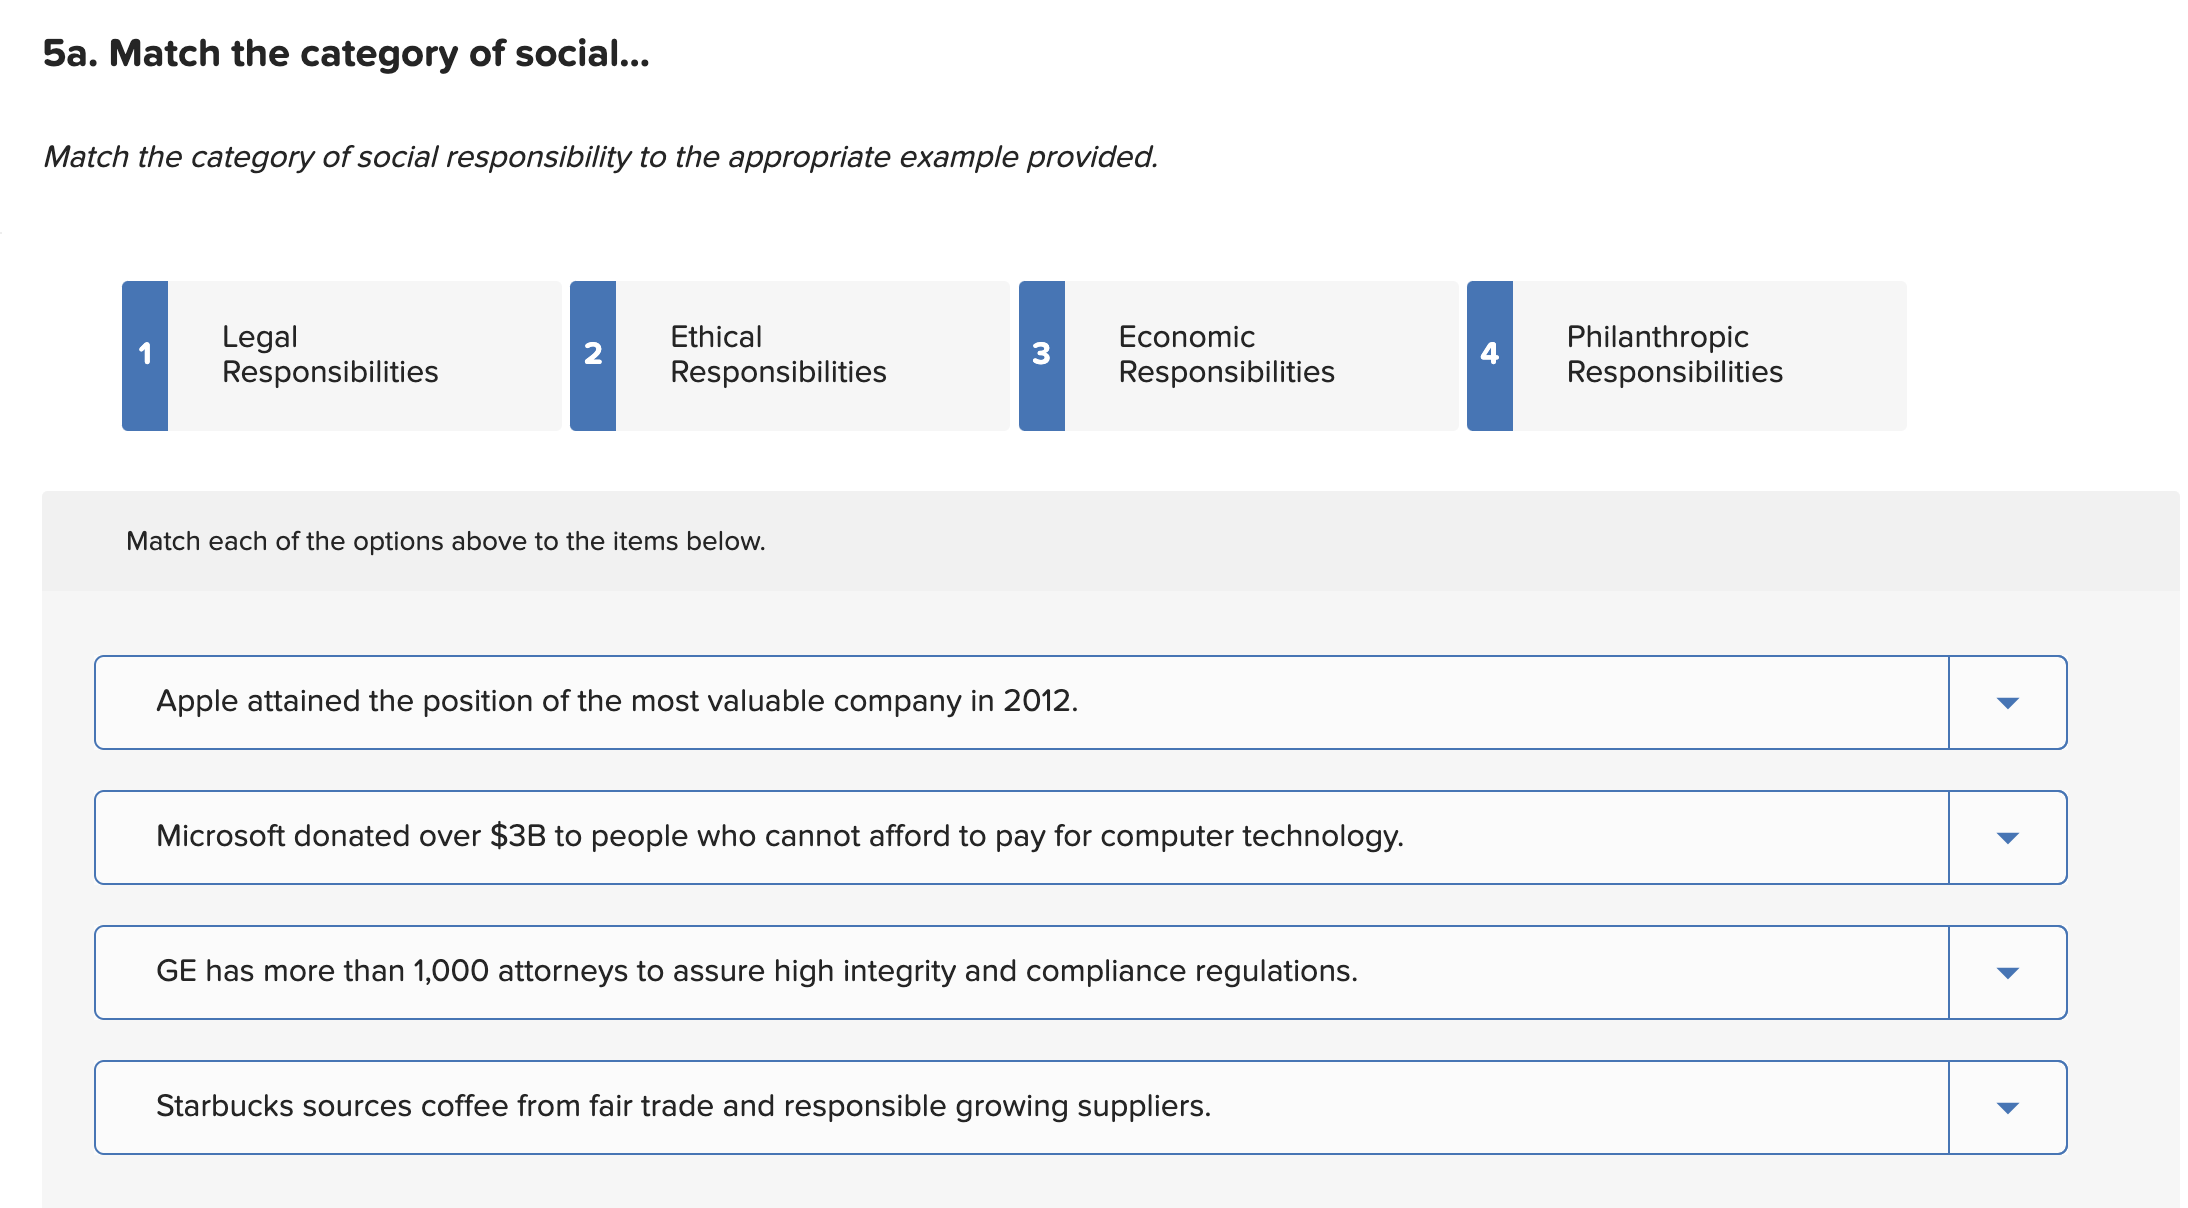Select the Economic Responsibilities option card
2188x1208 pixels.
(x=1238, y=356)
